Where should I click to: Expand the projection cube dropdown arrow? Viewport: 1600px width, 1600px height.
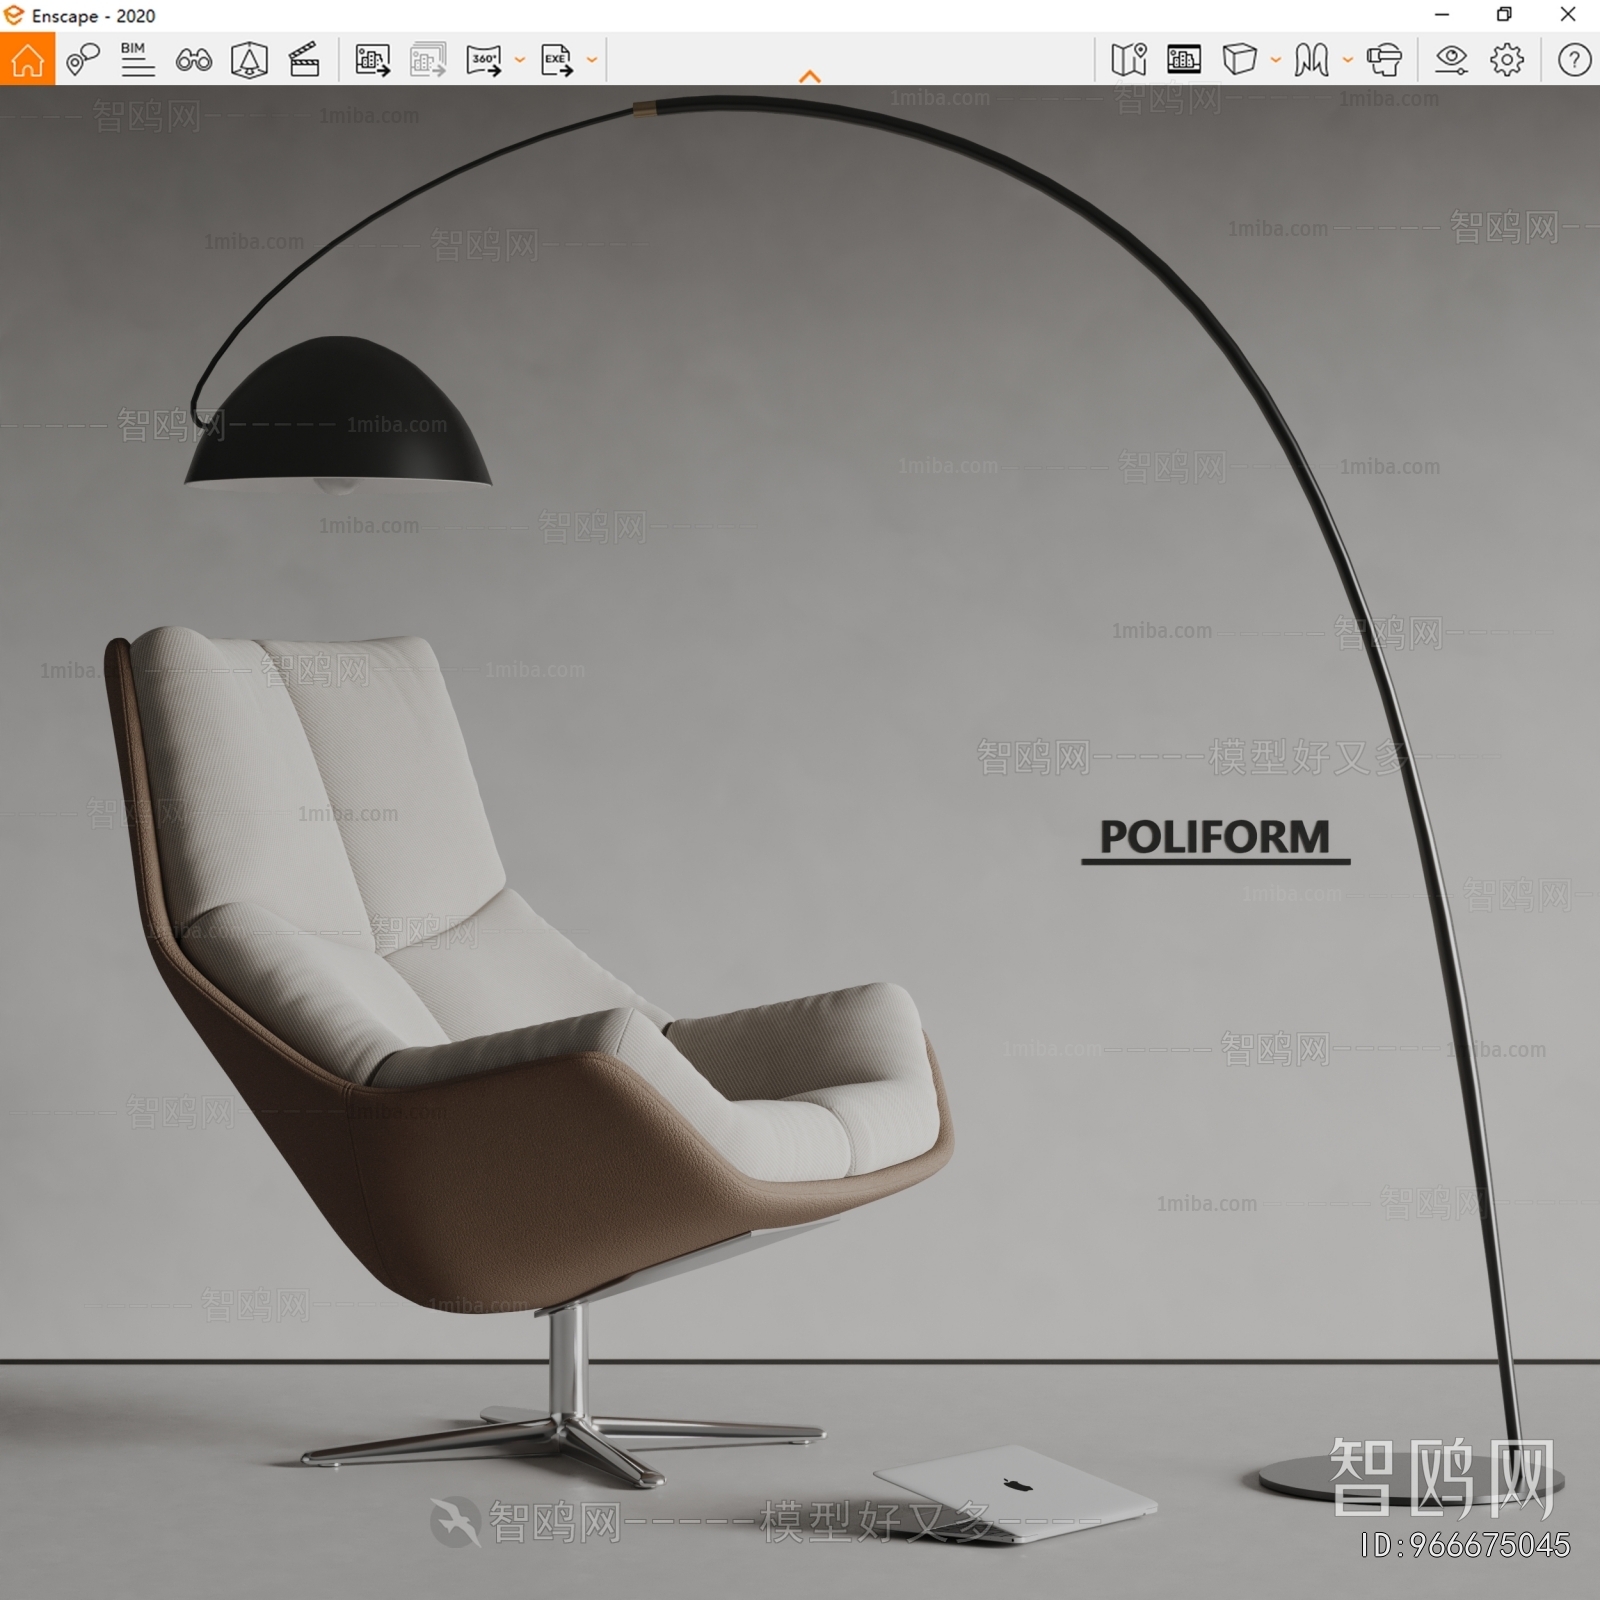tap(1276, 60)
